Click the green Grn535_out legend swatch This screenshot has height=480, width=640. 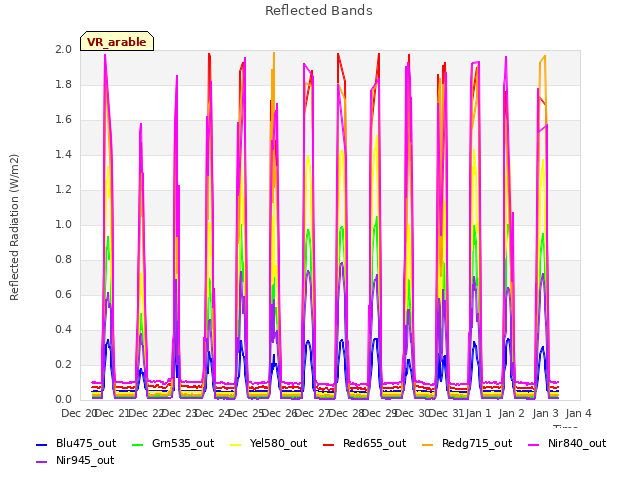point(138,444)
